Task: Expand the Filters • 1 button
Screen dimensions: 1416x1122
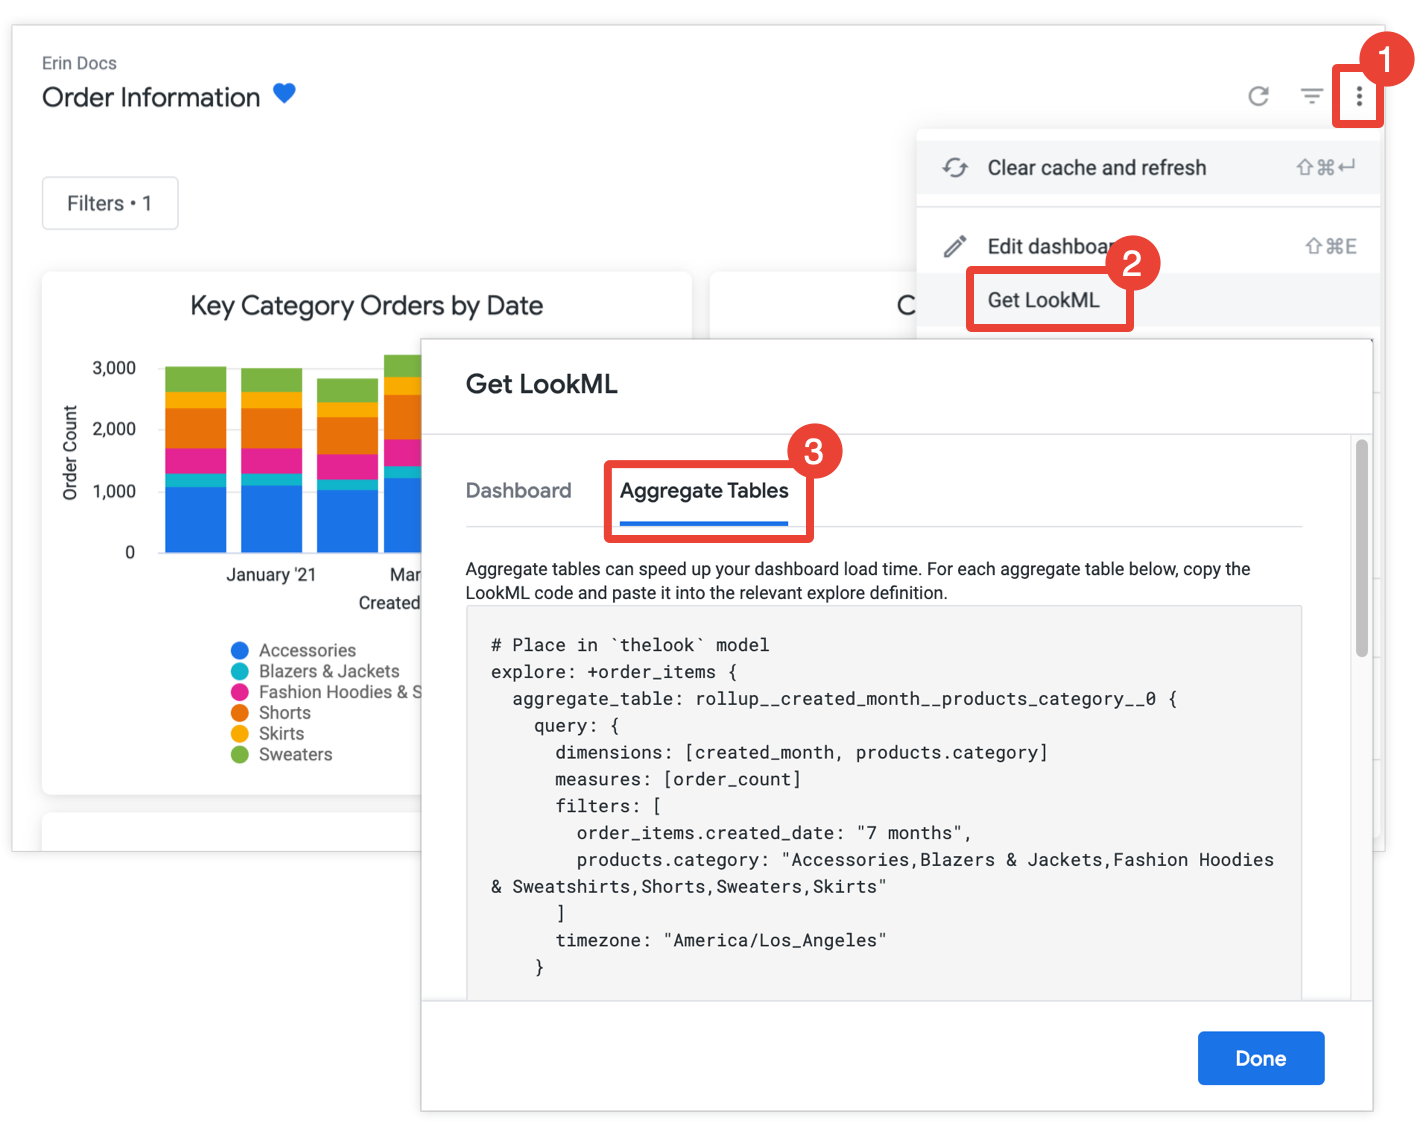Action: pyautogui.click(x=110, y=203)
